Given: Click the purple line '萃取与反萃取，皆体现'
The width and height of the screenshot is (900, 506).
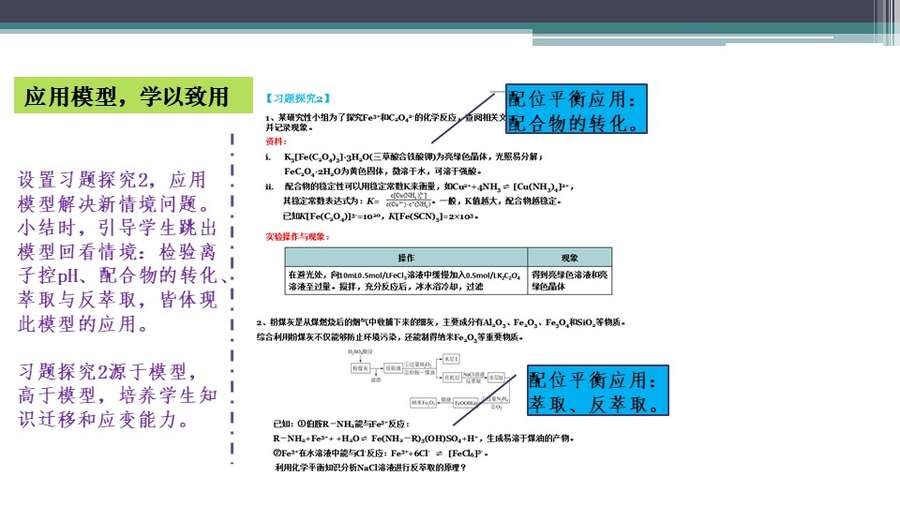Looking at the screenshot, I should pos(117,299).
